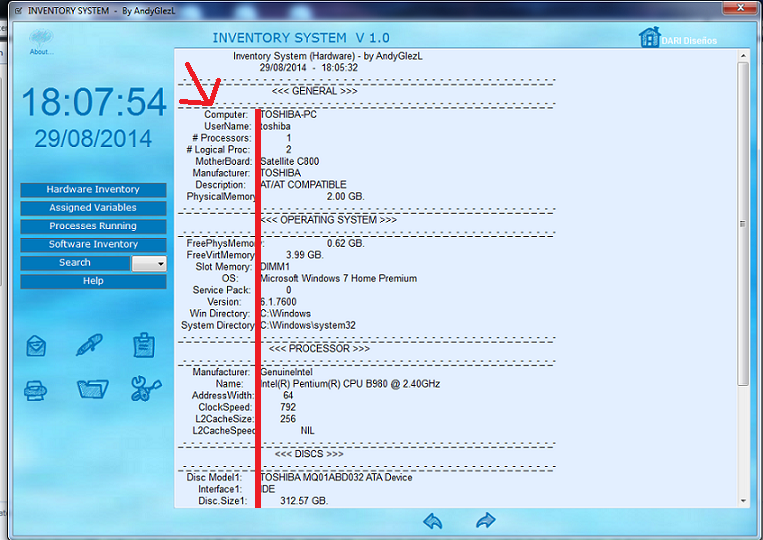Select the pen edit icon
Viewport: 763px width, 540px height.
90,344
